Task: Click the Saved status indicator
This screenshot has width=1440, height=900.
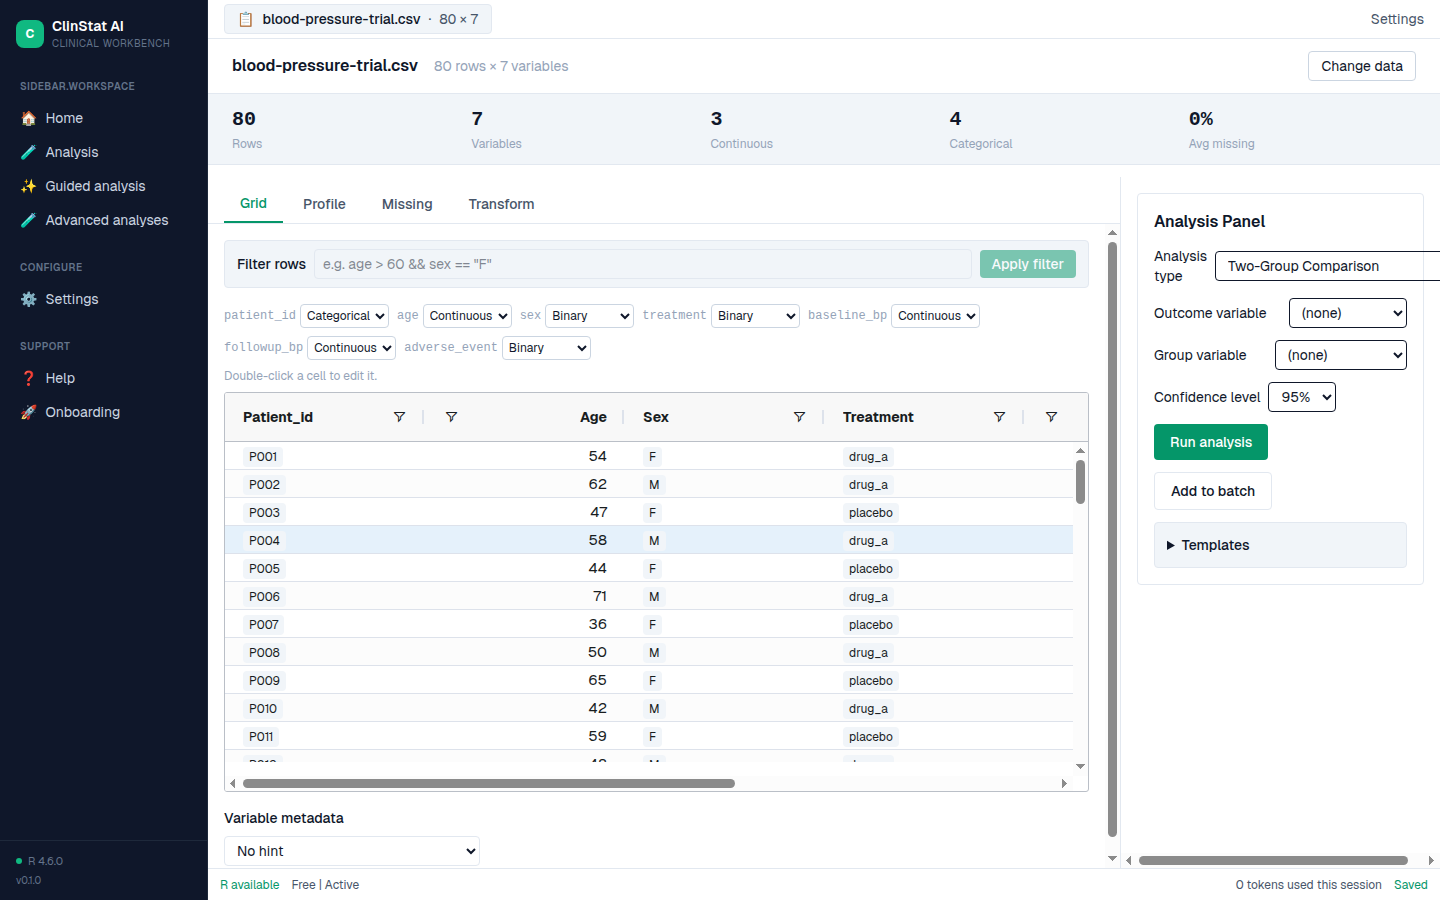Action: [x=1411, y=885]
